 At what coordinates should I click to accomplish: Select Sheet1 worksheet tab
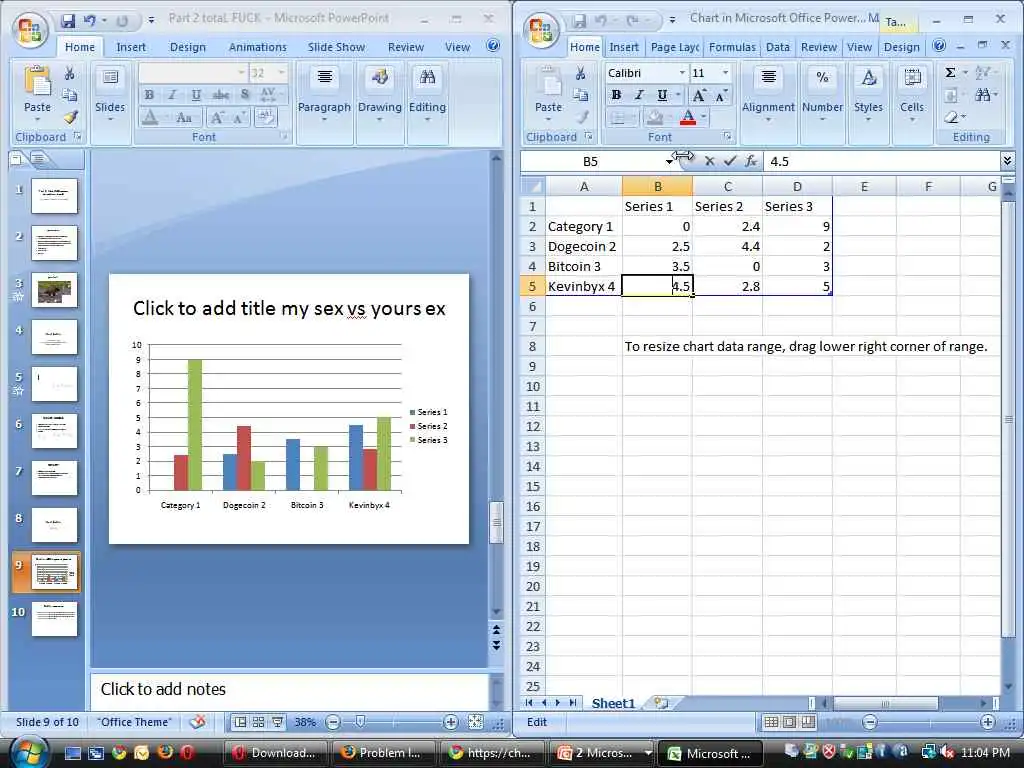click(613, 703)
